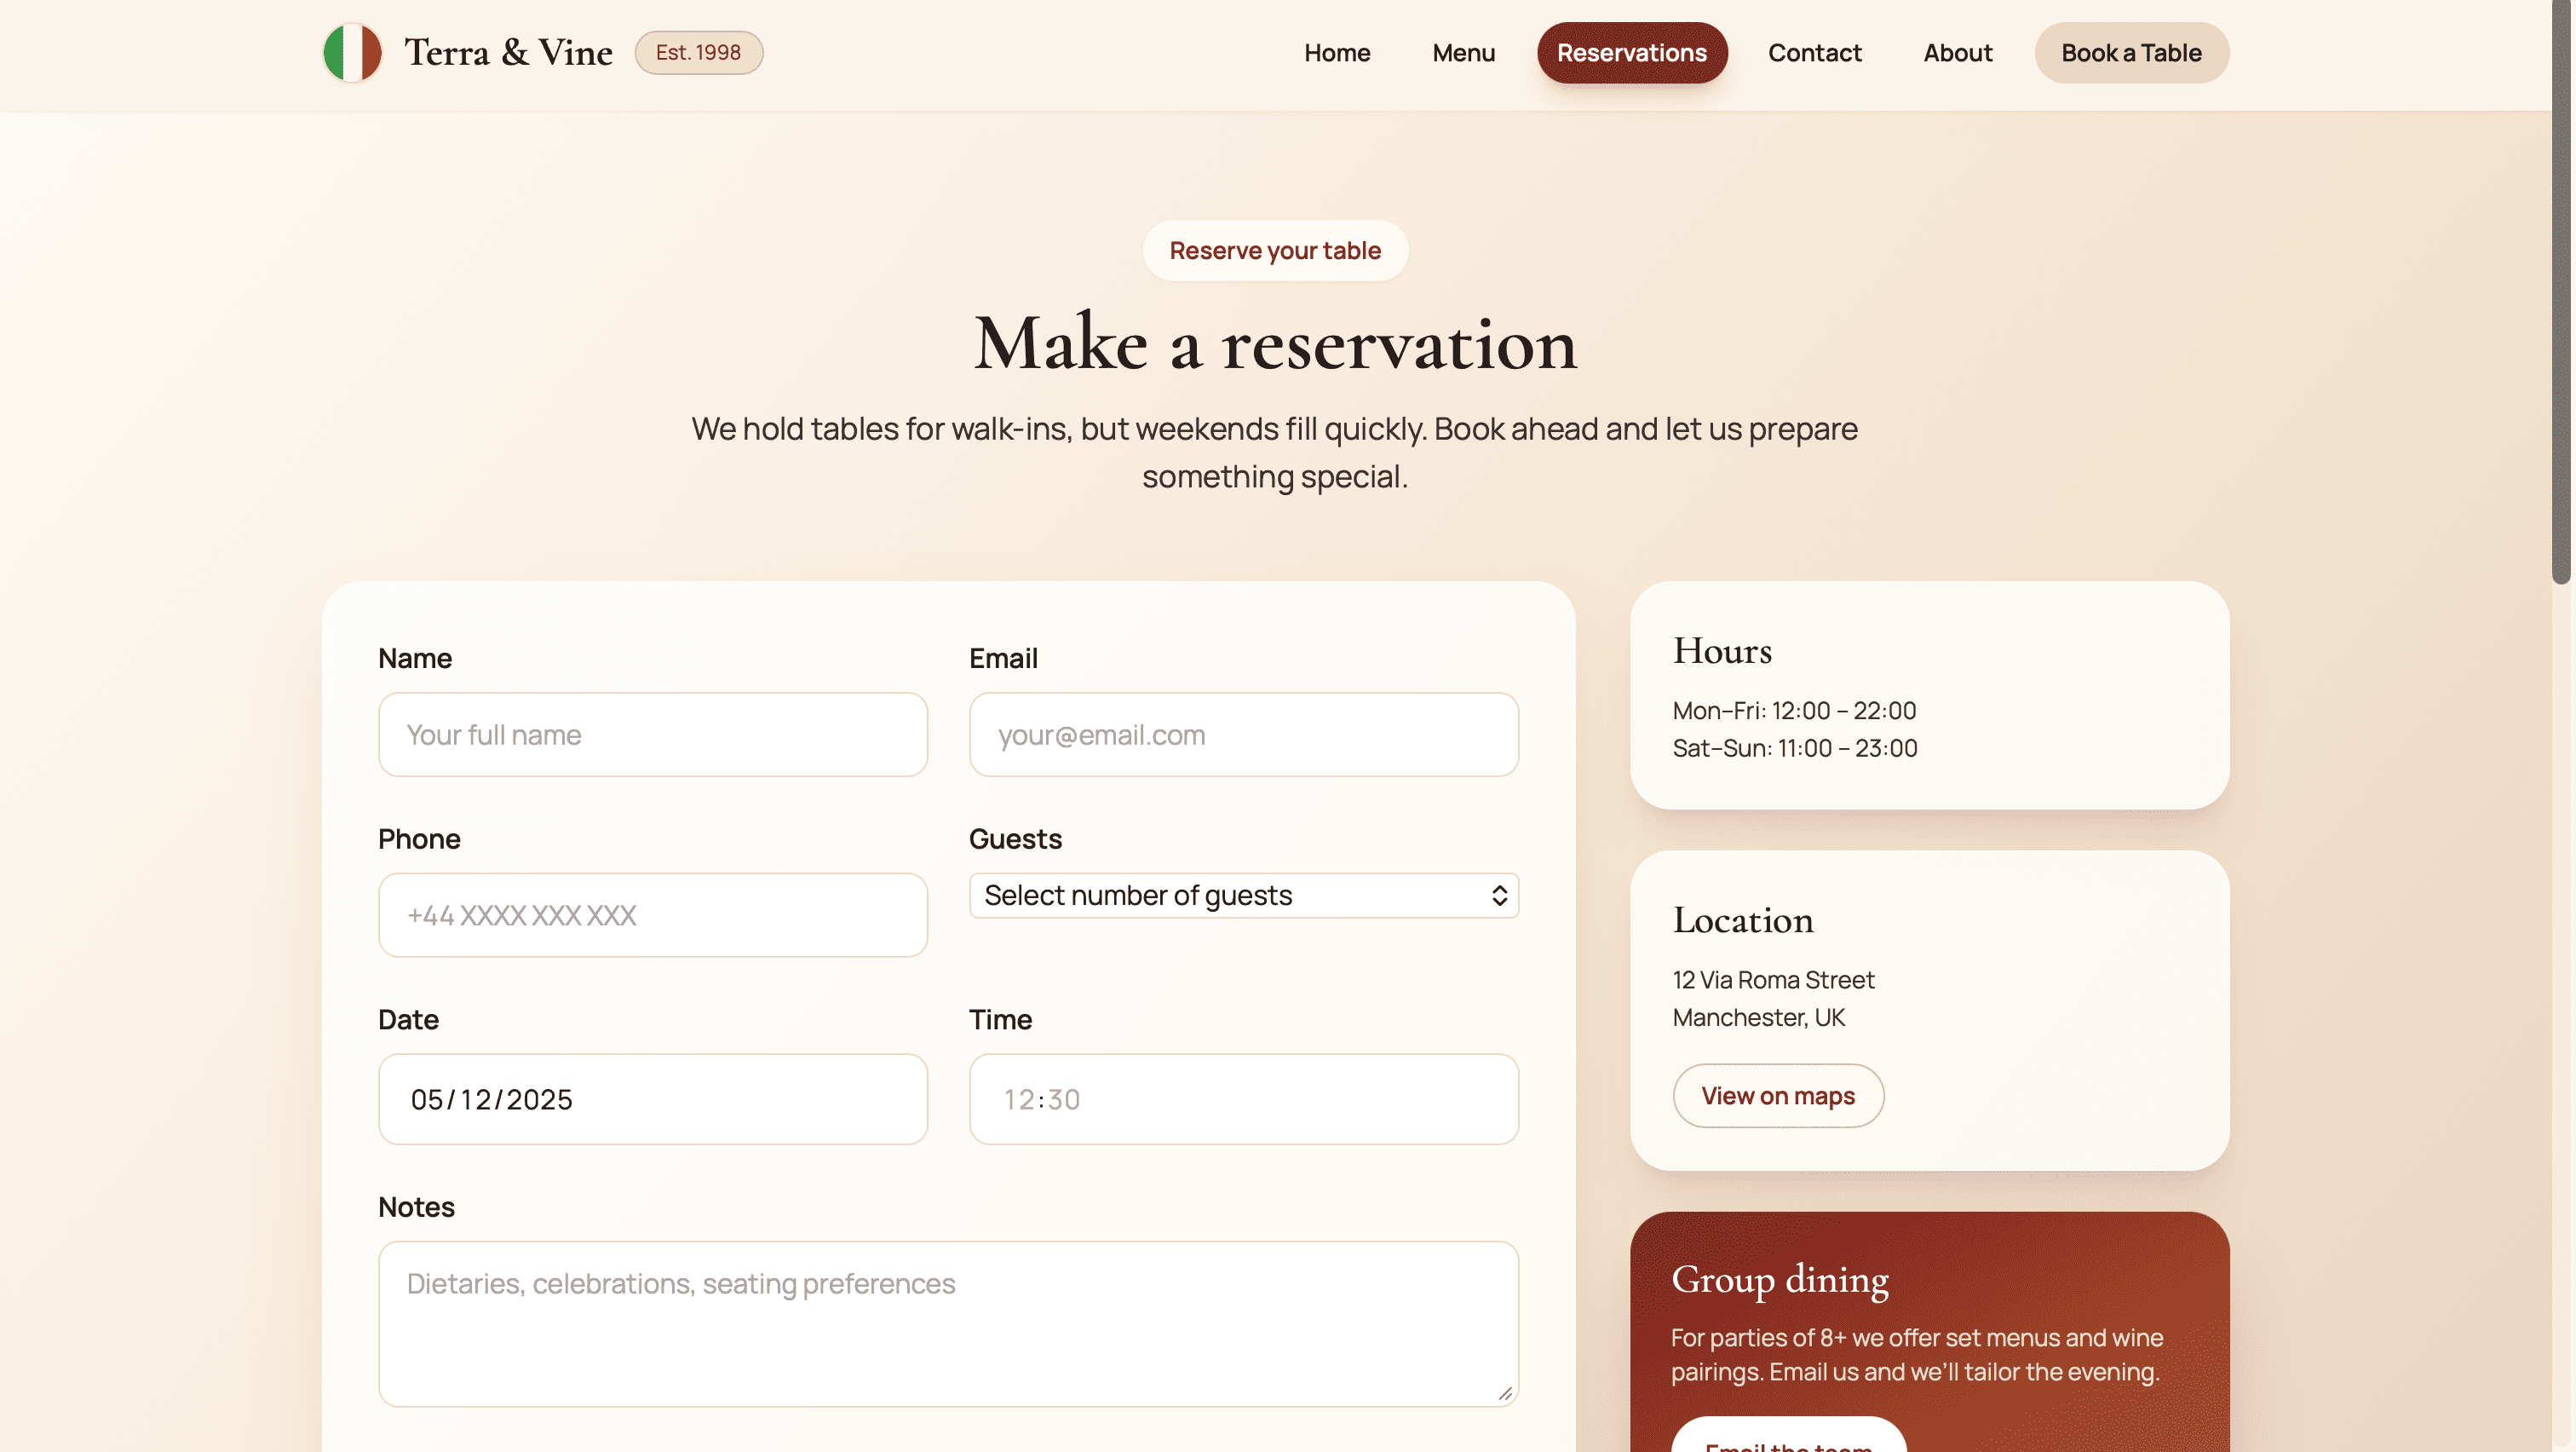2576x1452 pixels.
Task: Focus the Name input field
Action: pyautogui.click(x=652, y=734)
